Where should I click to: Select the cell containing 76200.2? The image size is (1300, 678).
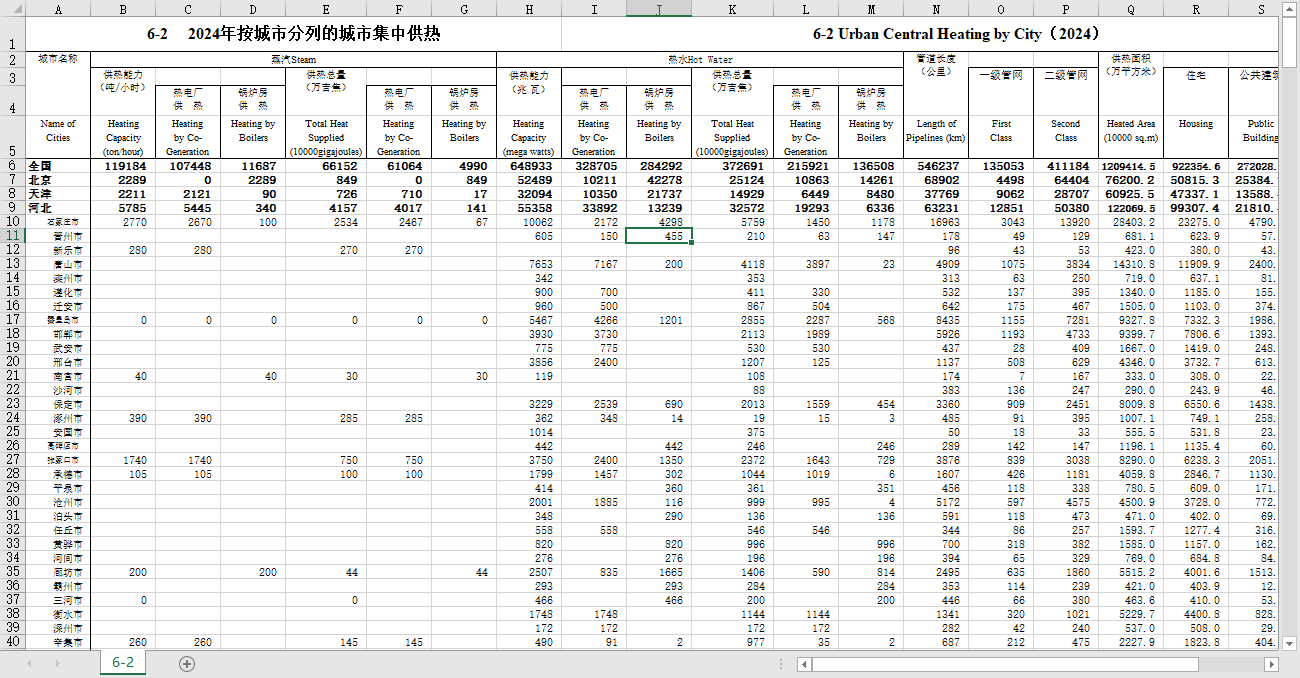pos(1131,180)
